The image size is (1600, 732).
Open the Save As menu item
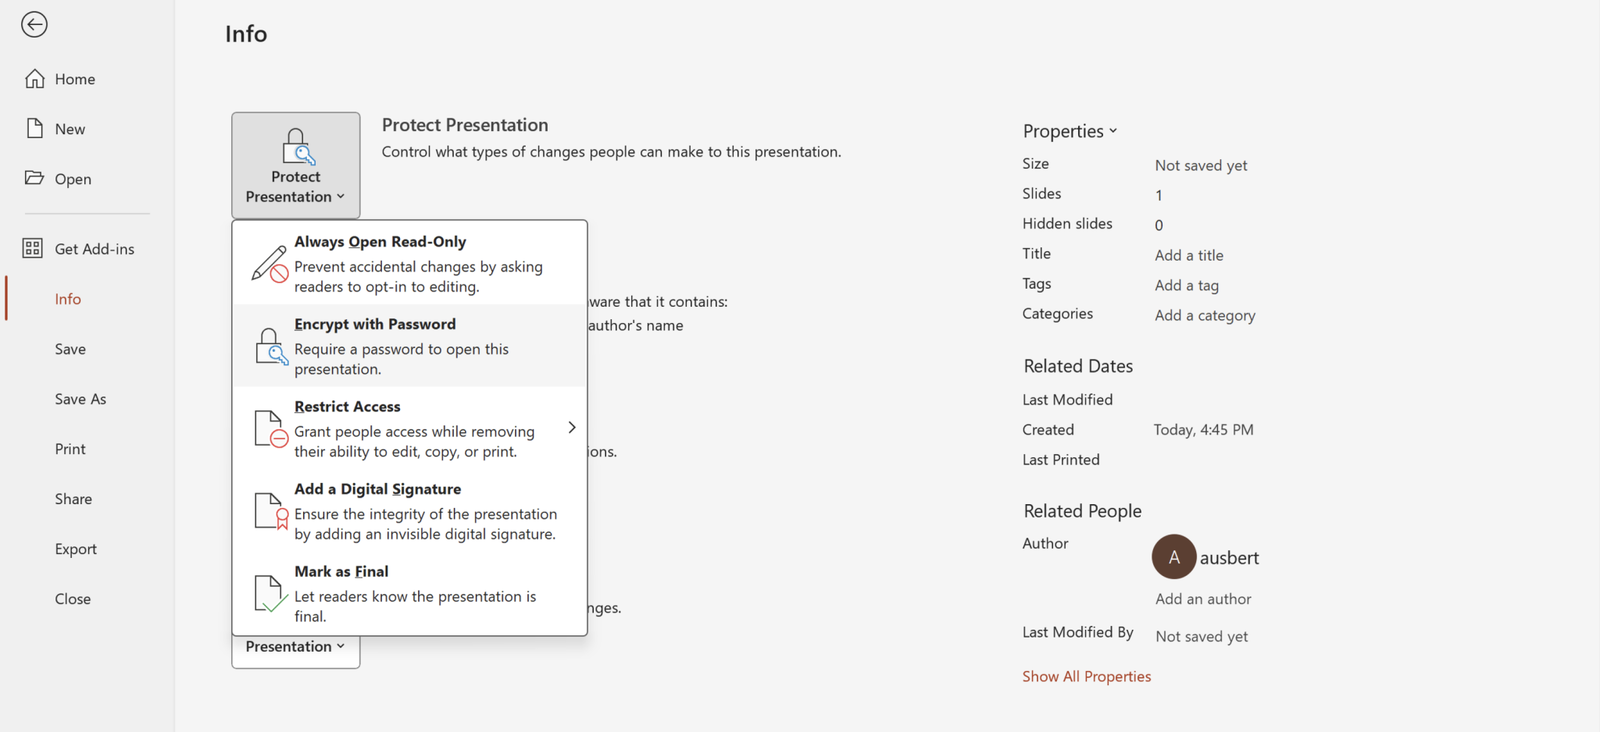point(80,398)
